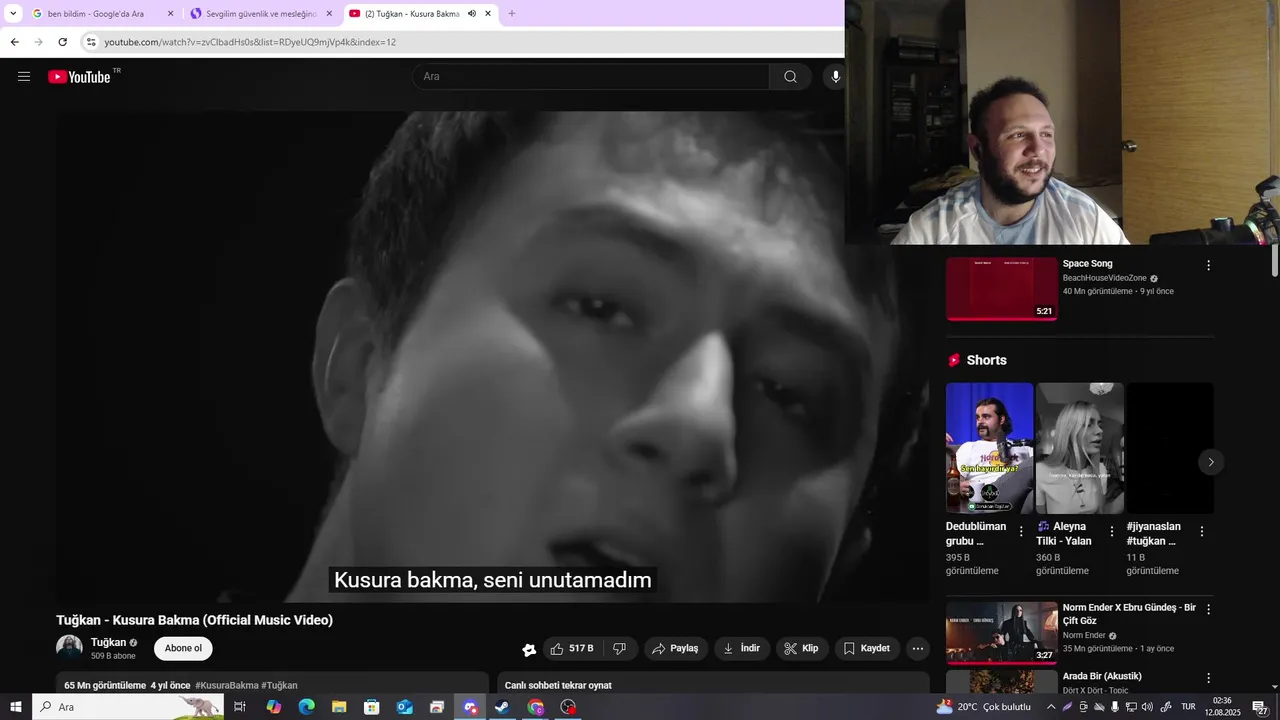Dislike the video with the thumbs-down button
This screenshot has width=1280, height=720.
click(619, 649)
